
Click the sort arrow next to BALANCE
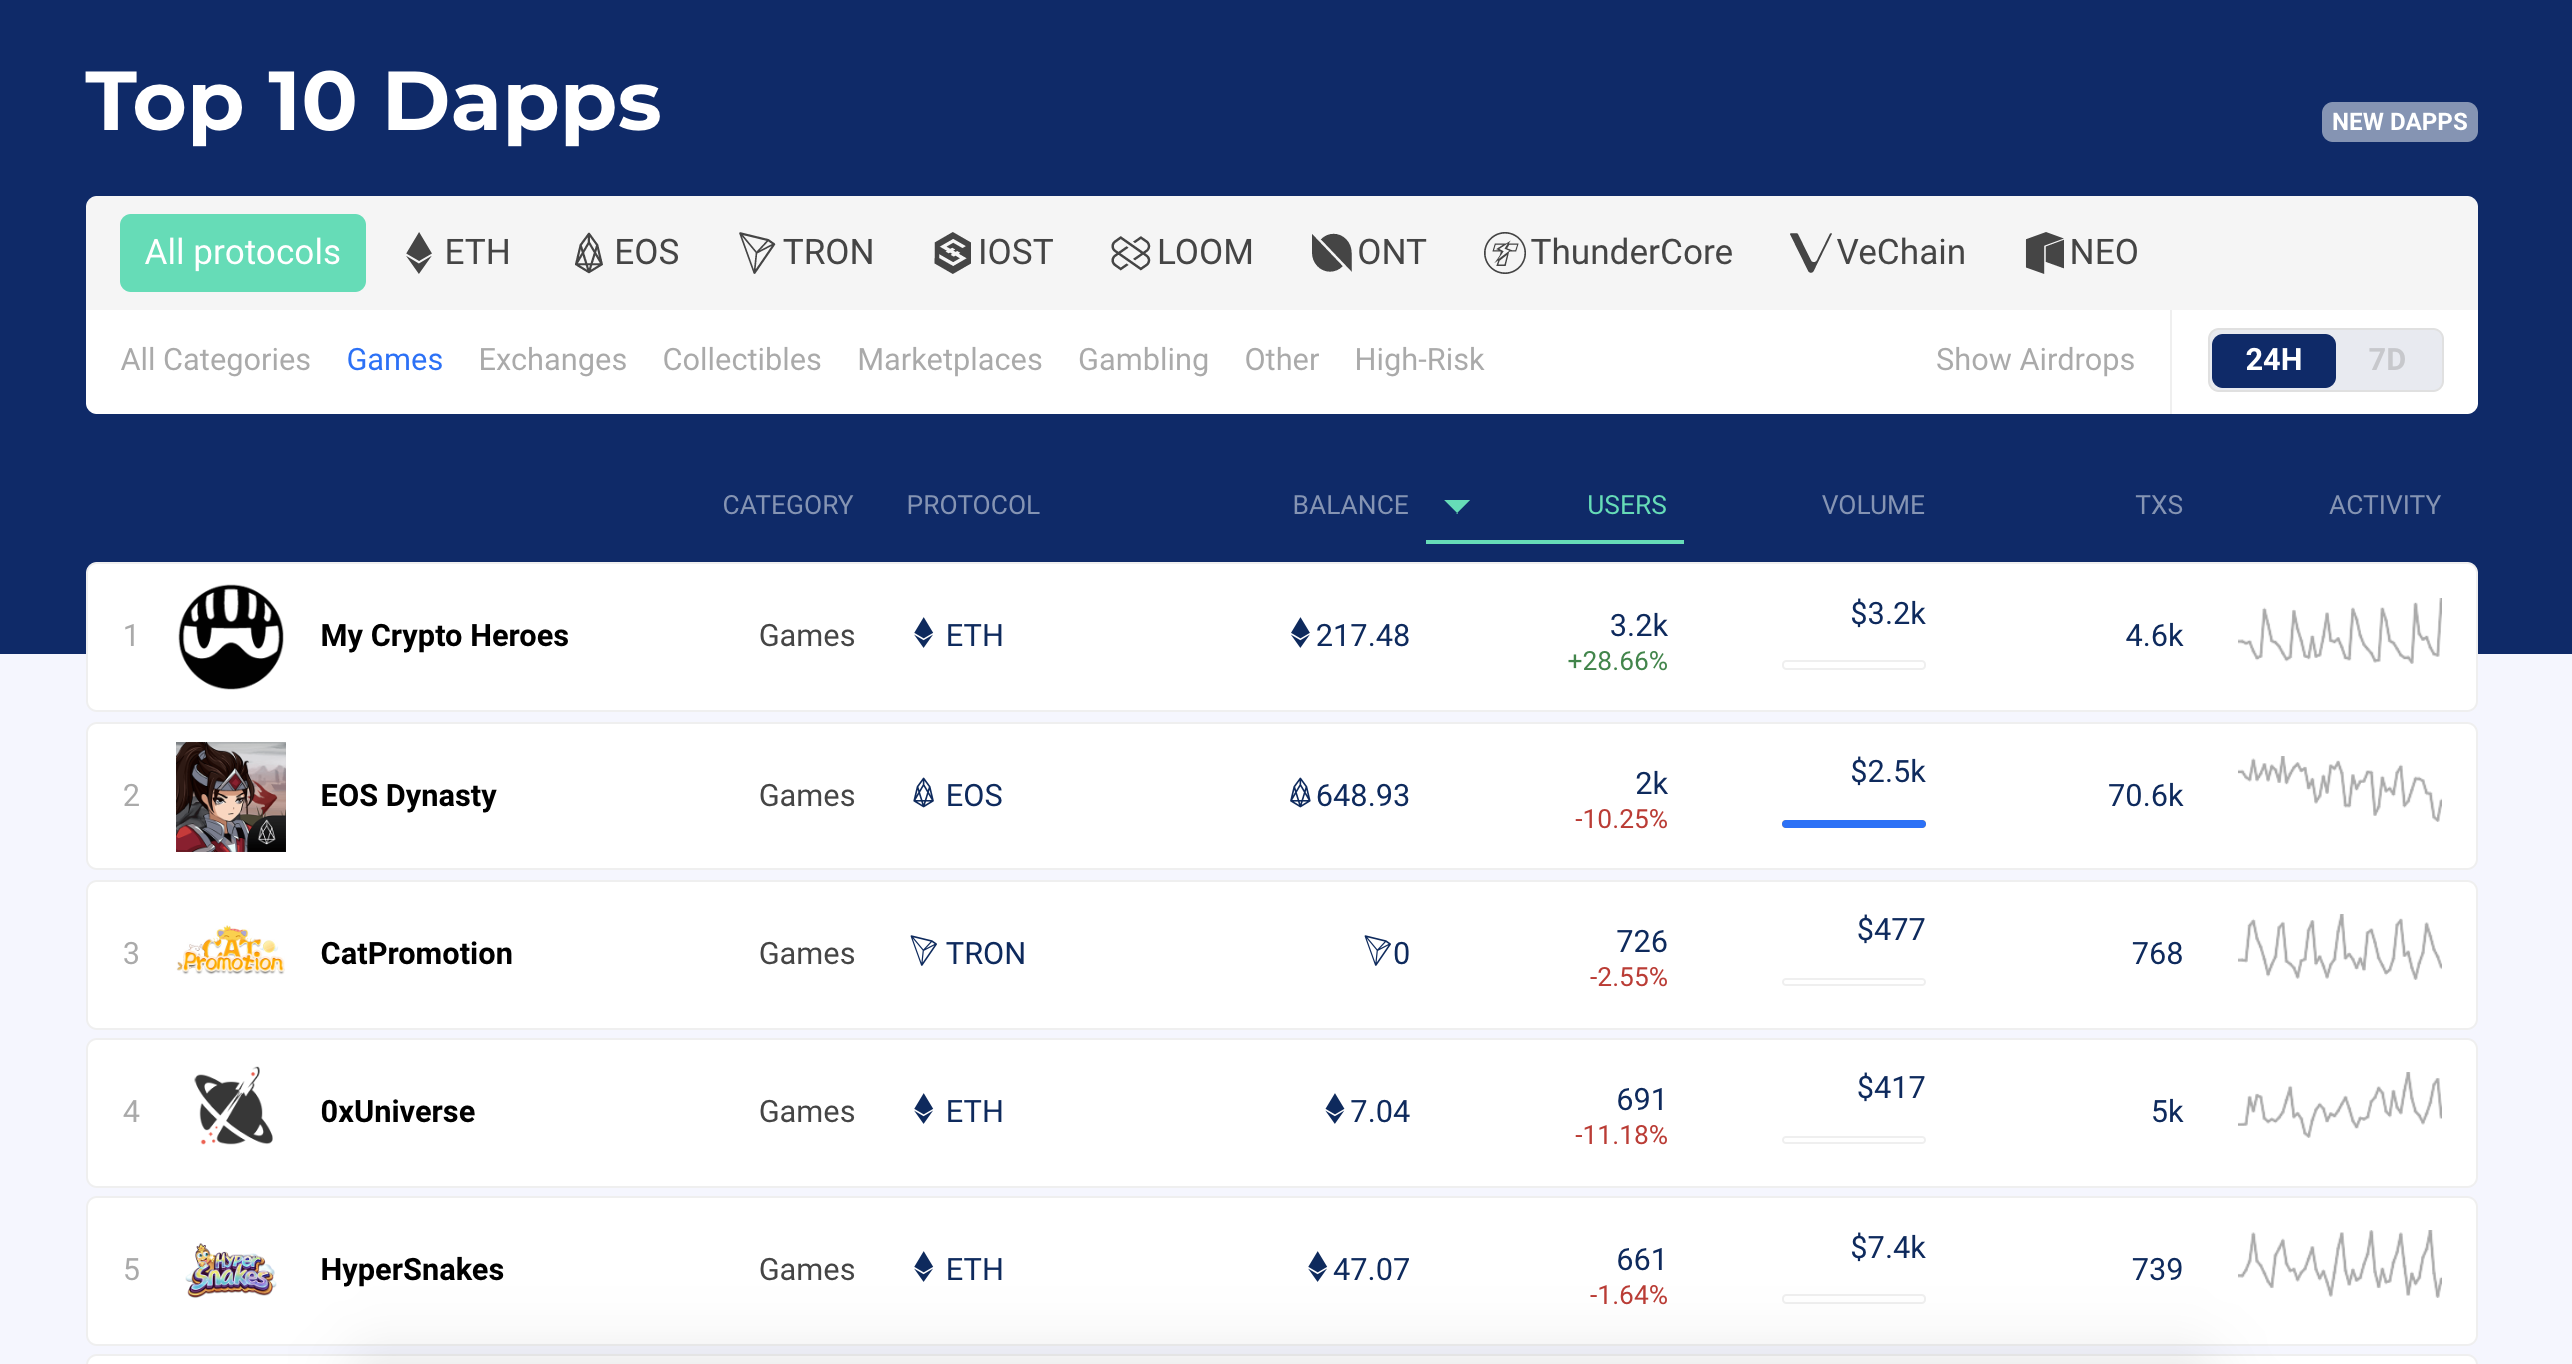click(1457, 506)
